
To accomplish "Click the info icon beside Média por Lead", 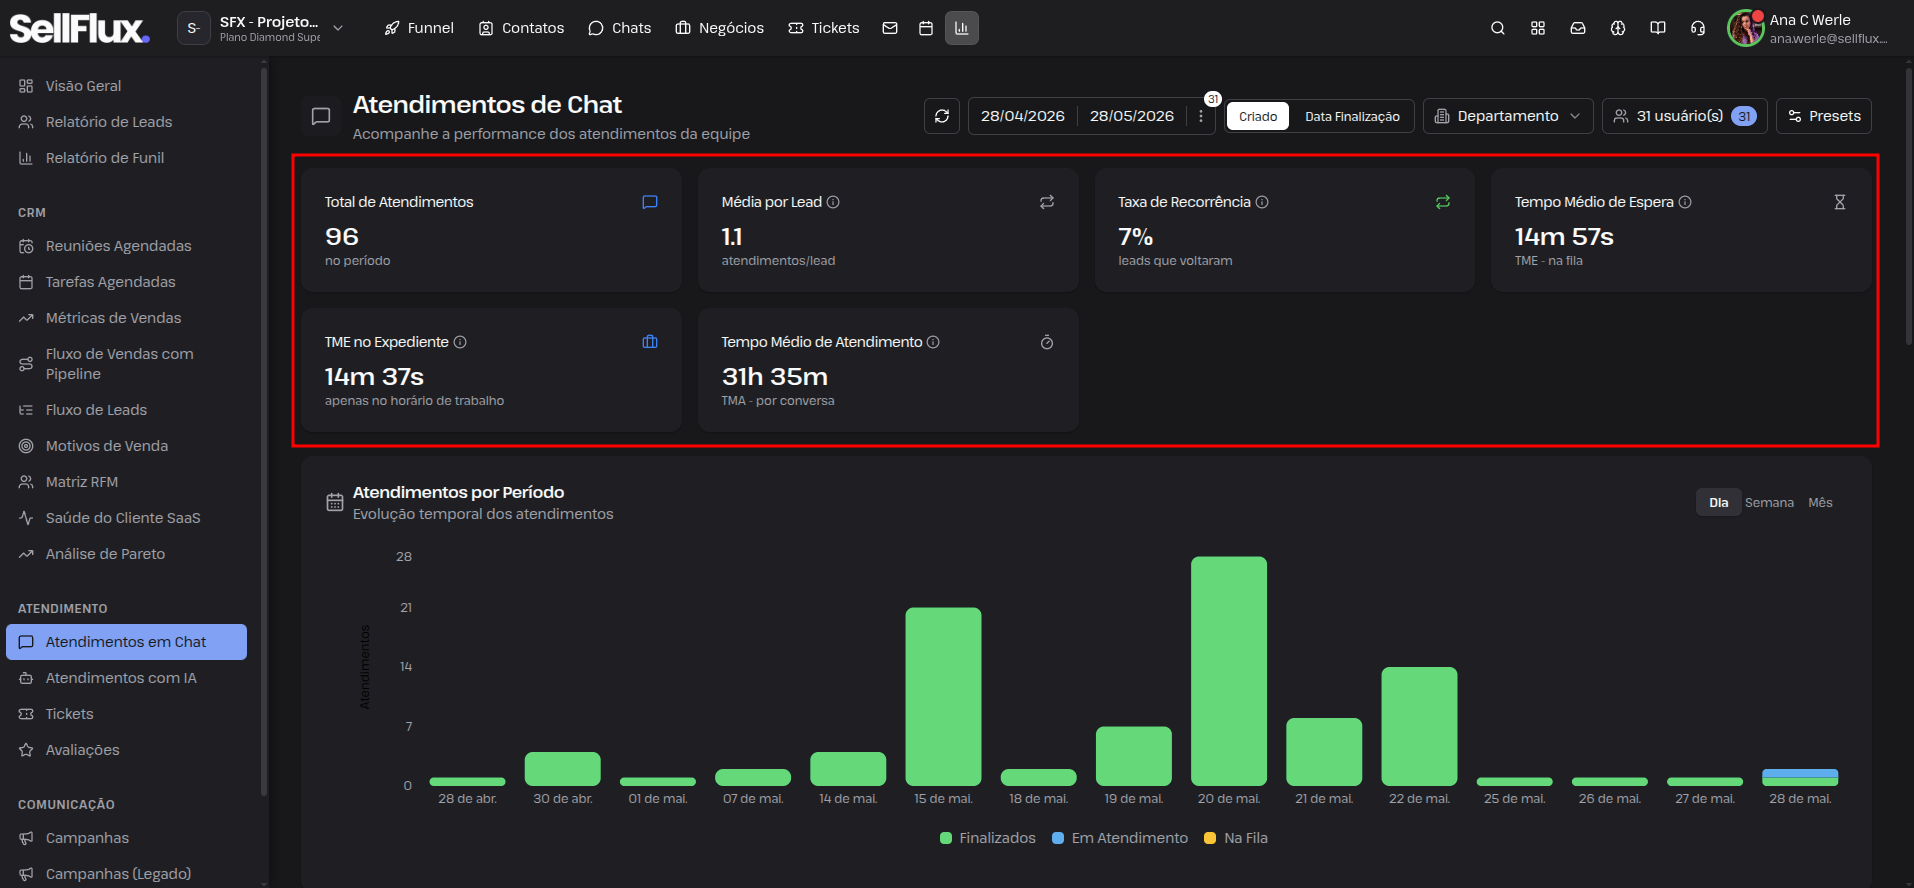I will pyautogui.click(x=833, y=202).
